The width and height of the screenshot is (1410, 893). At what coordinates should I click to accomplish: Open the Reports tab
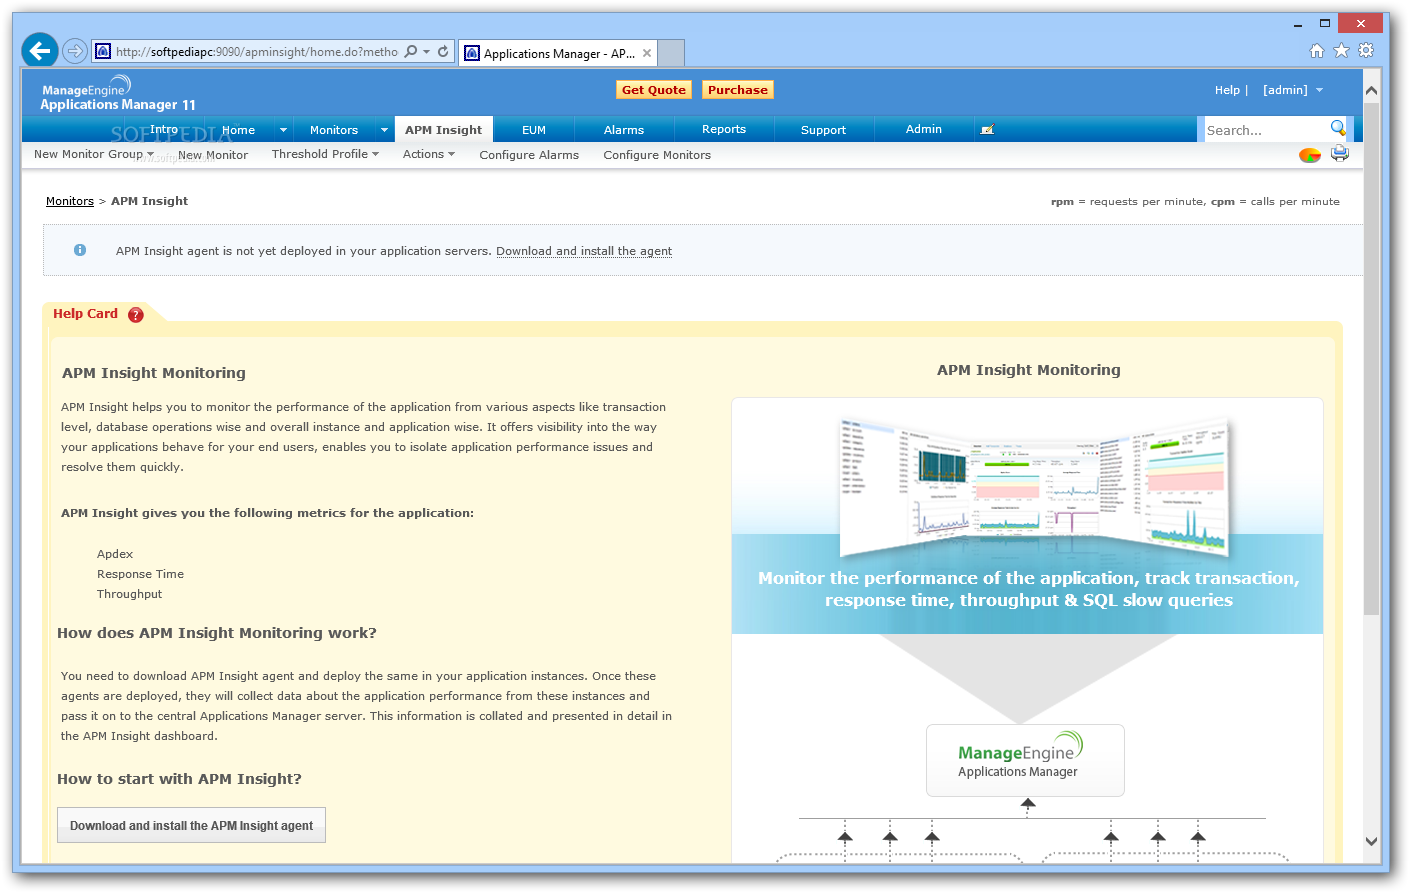724,130
